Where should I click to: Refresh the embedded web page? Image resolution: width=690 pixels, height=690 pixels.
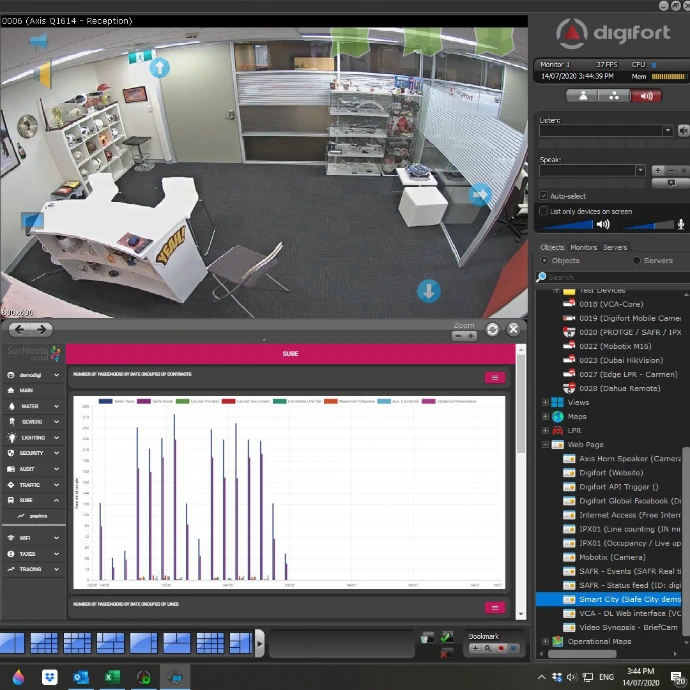(492, 330)
